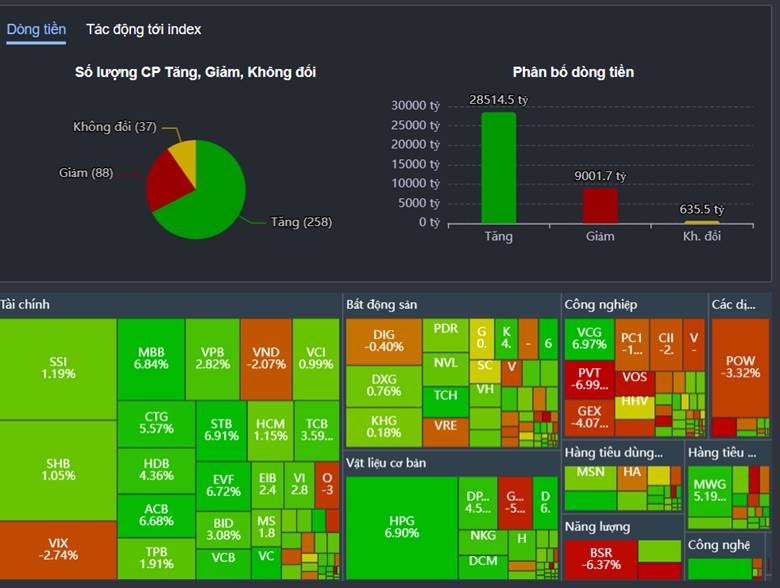Image resolution: width=780 pixels, height=588 pixels.
Task: Open the HPG 6.90% tile
Action: pos(401,527)
